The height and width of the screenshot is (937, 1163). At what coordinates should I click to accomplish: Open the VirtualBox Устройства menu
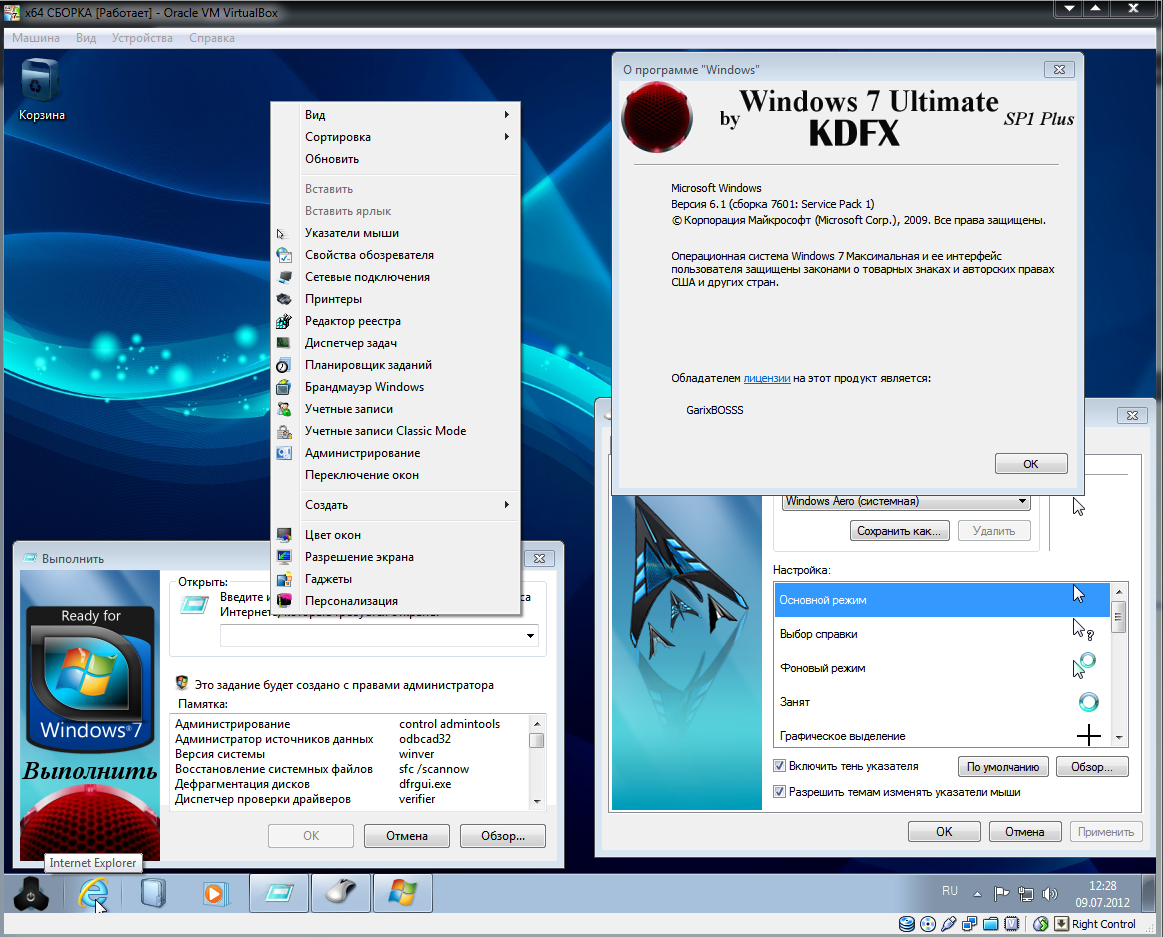click(142, 38)
